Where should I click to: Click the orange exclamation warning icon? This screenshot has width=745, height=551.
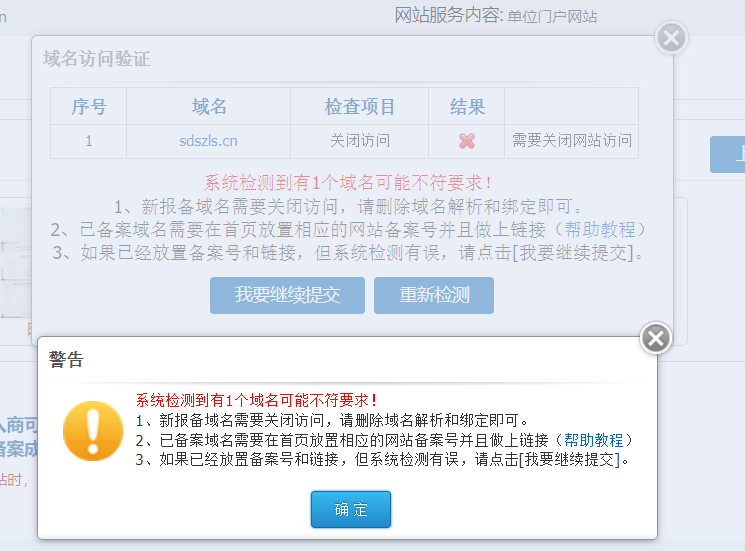(92, 430)
